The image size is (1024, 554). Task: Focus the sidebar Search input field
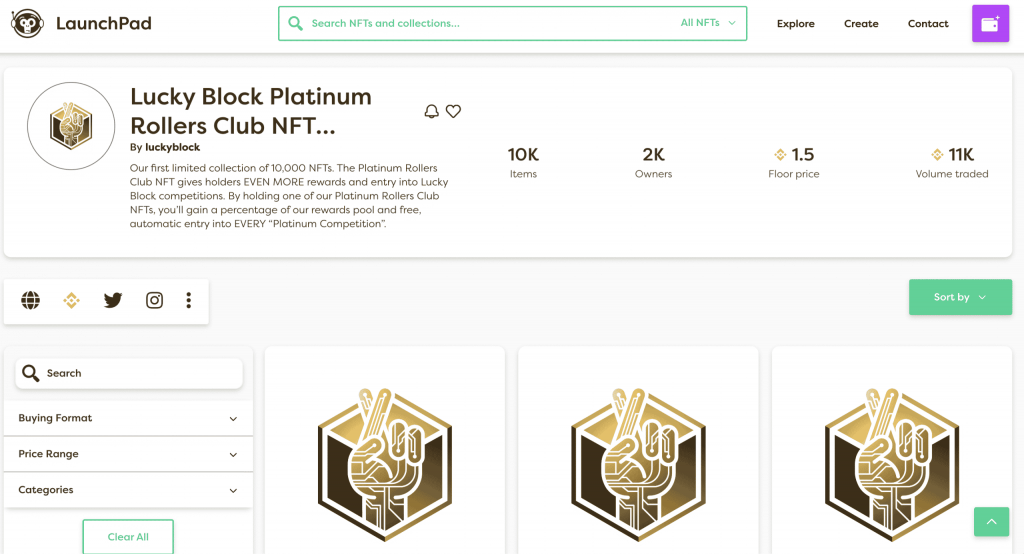tap(129, 373)
